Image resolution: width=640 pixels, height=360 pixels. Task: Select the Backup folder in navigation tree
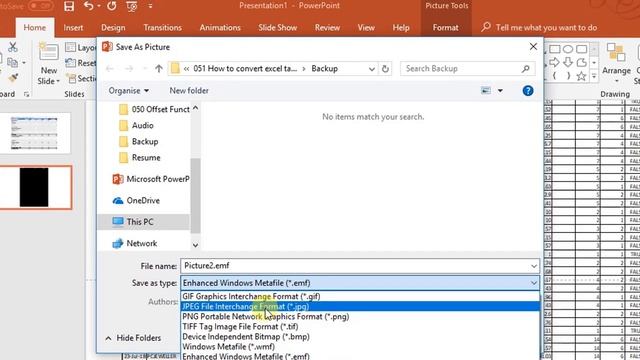tap(139, 142)
